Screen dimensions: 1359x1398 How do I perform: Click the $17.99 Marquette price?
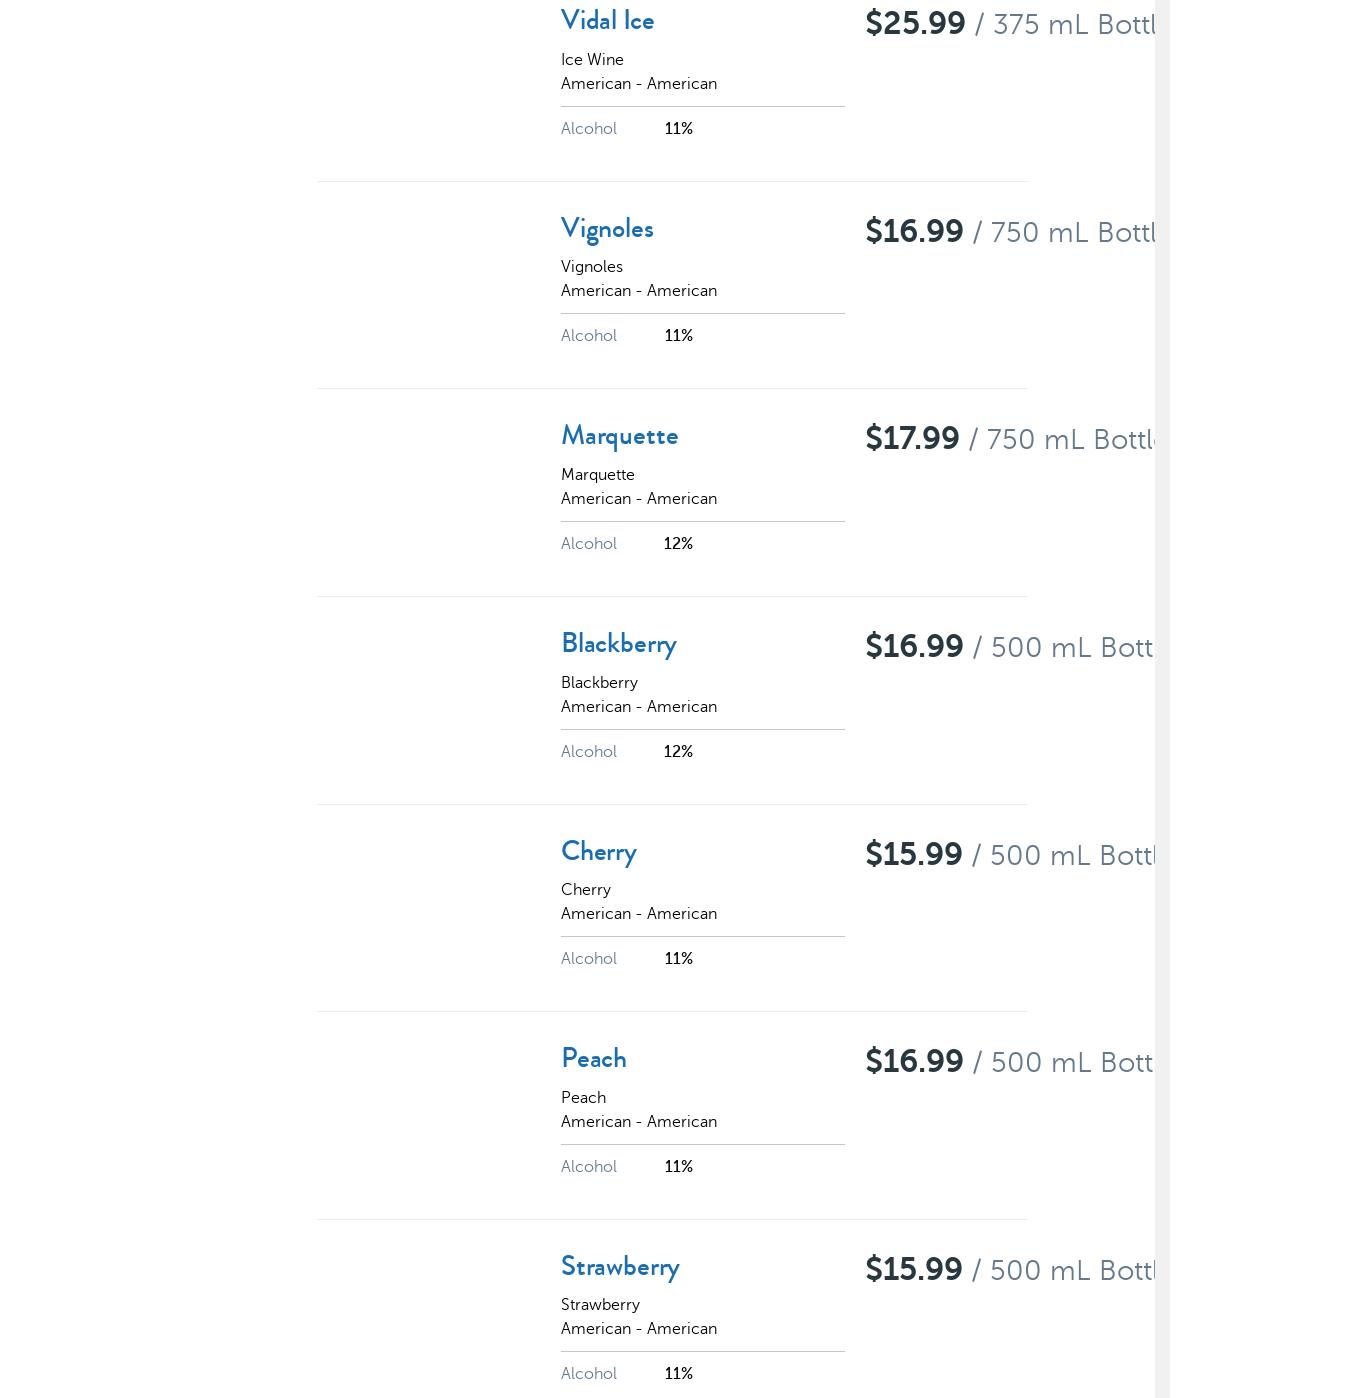(x=912, y=439)
